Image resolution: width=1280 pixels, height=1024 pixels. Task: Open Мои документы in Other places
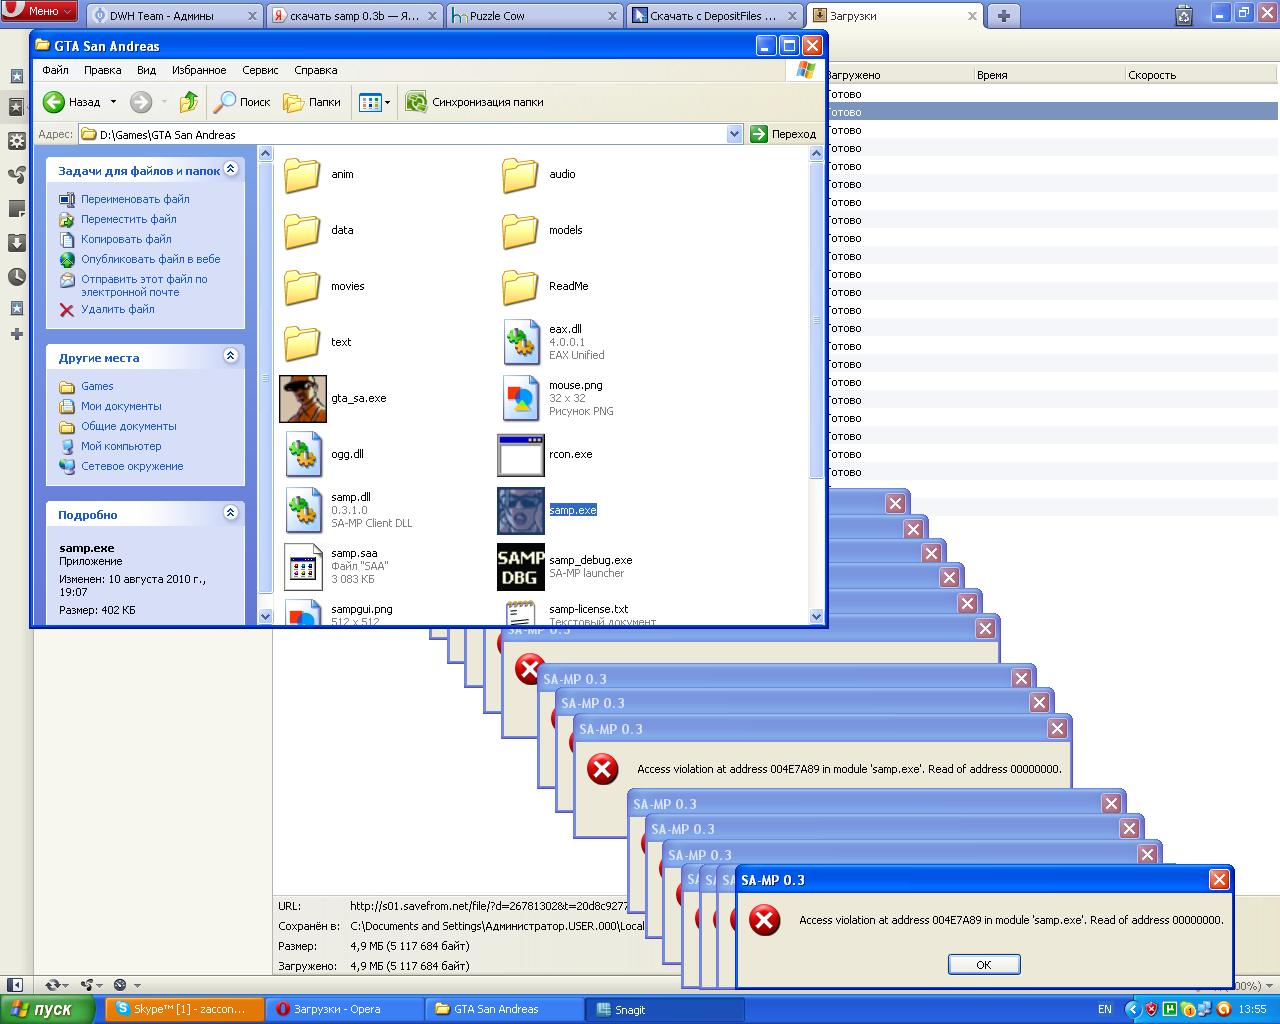[121, 406]
